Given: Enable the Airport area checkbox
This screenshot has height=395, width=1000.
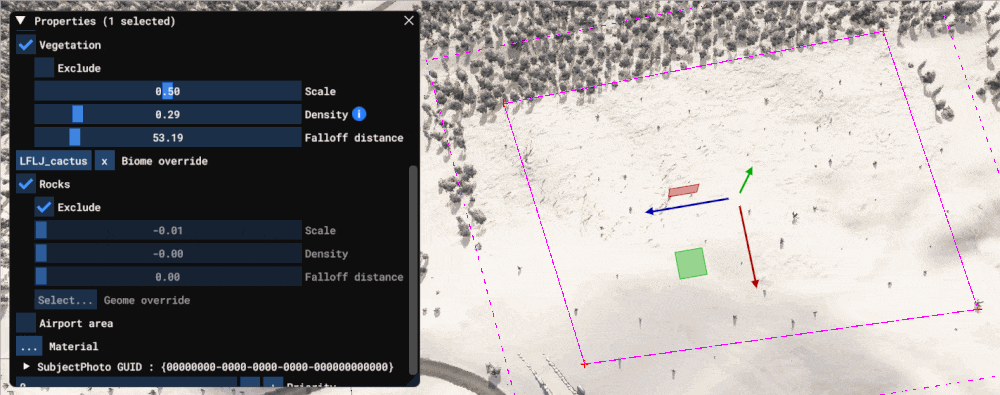Looking at the screenshot, I should 26,323.
